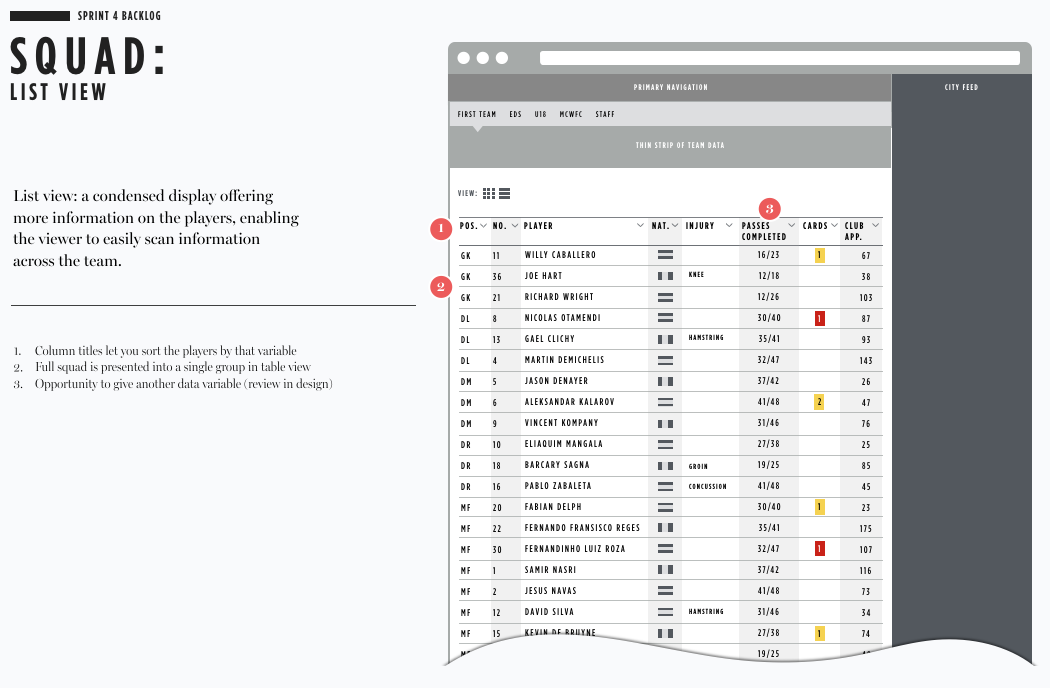Select player name DAVID SILVA
This screenshot has height=688, width=1050.
(x=549, y=612)
